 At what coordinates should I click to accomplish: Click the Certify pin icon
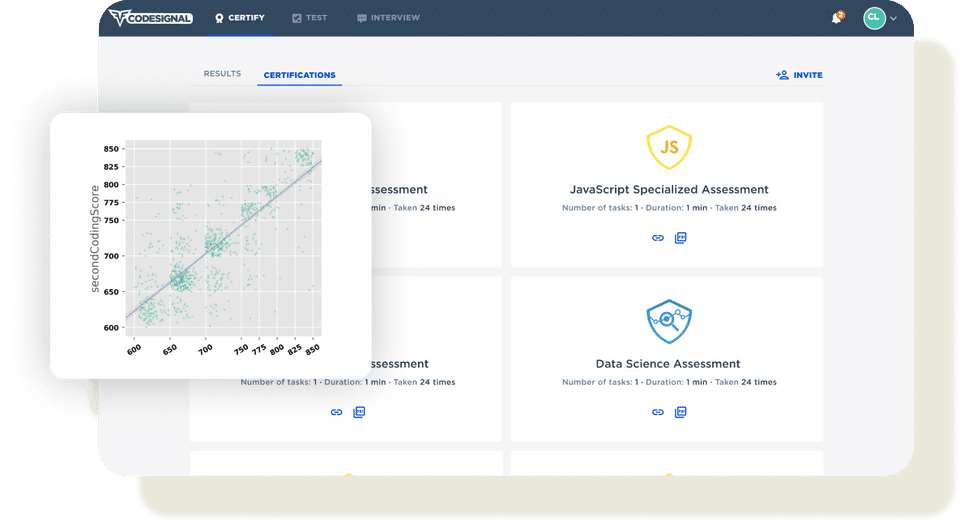(x=219, y=18)
